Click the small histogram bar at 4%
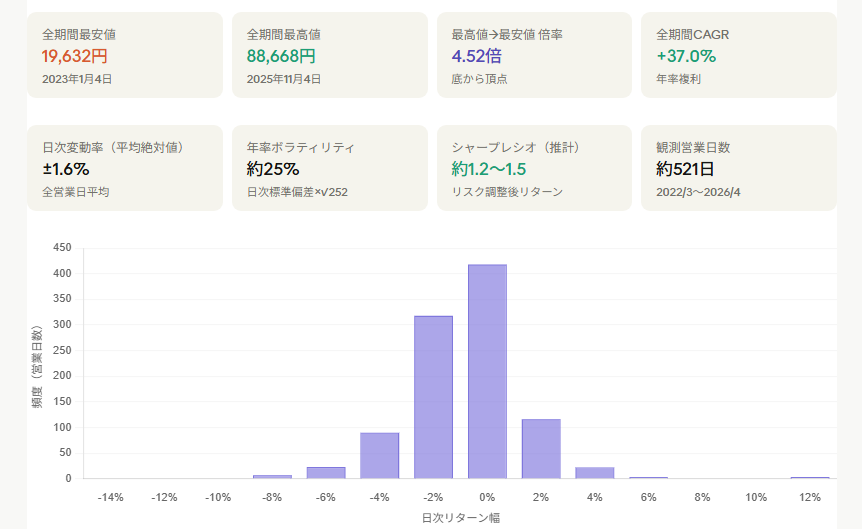This screenshot has width=862, height=529. point(595,473)
